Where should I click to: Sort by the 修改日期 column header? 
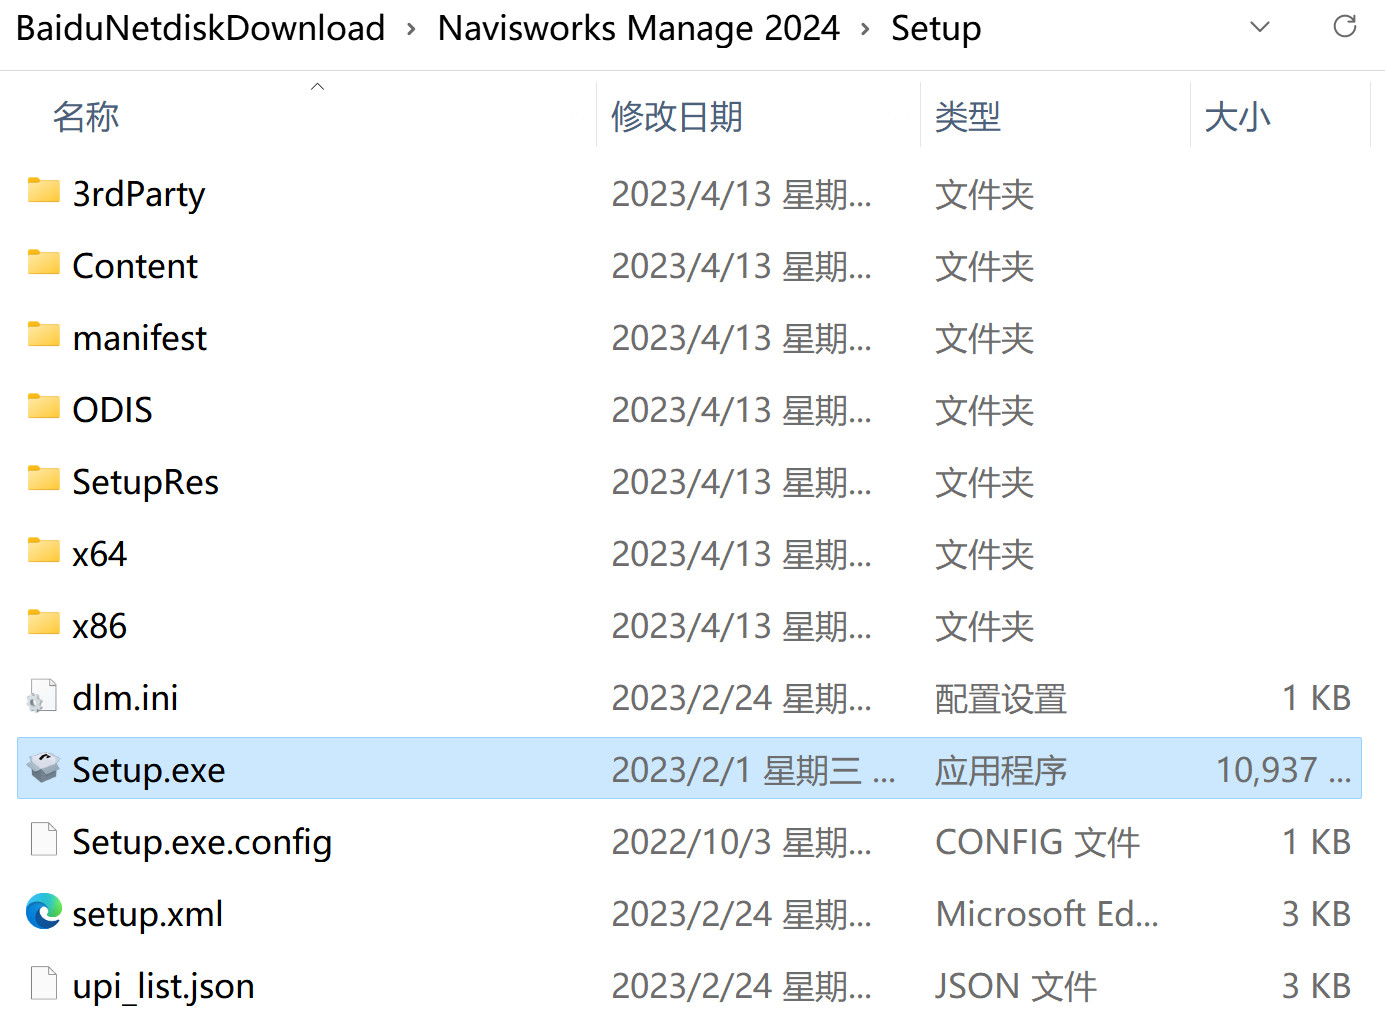point(677,117)
